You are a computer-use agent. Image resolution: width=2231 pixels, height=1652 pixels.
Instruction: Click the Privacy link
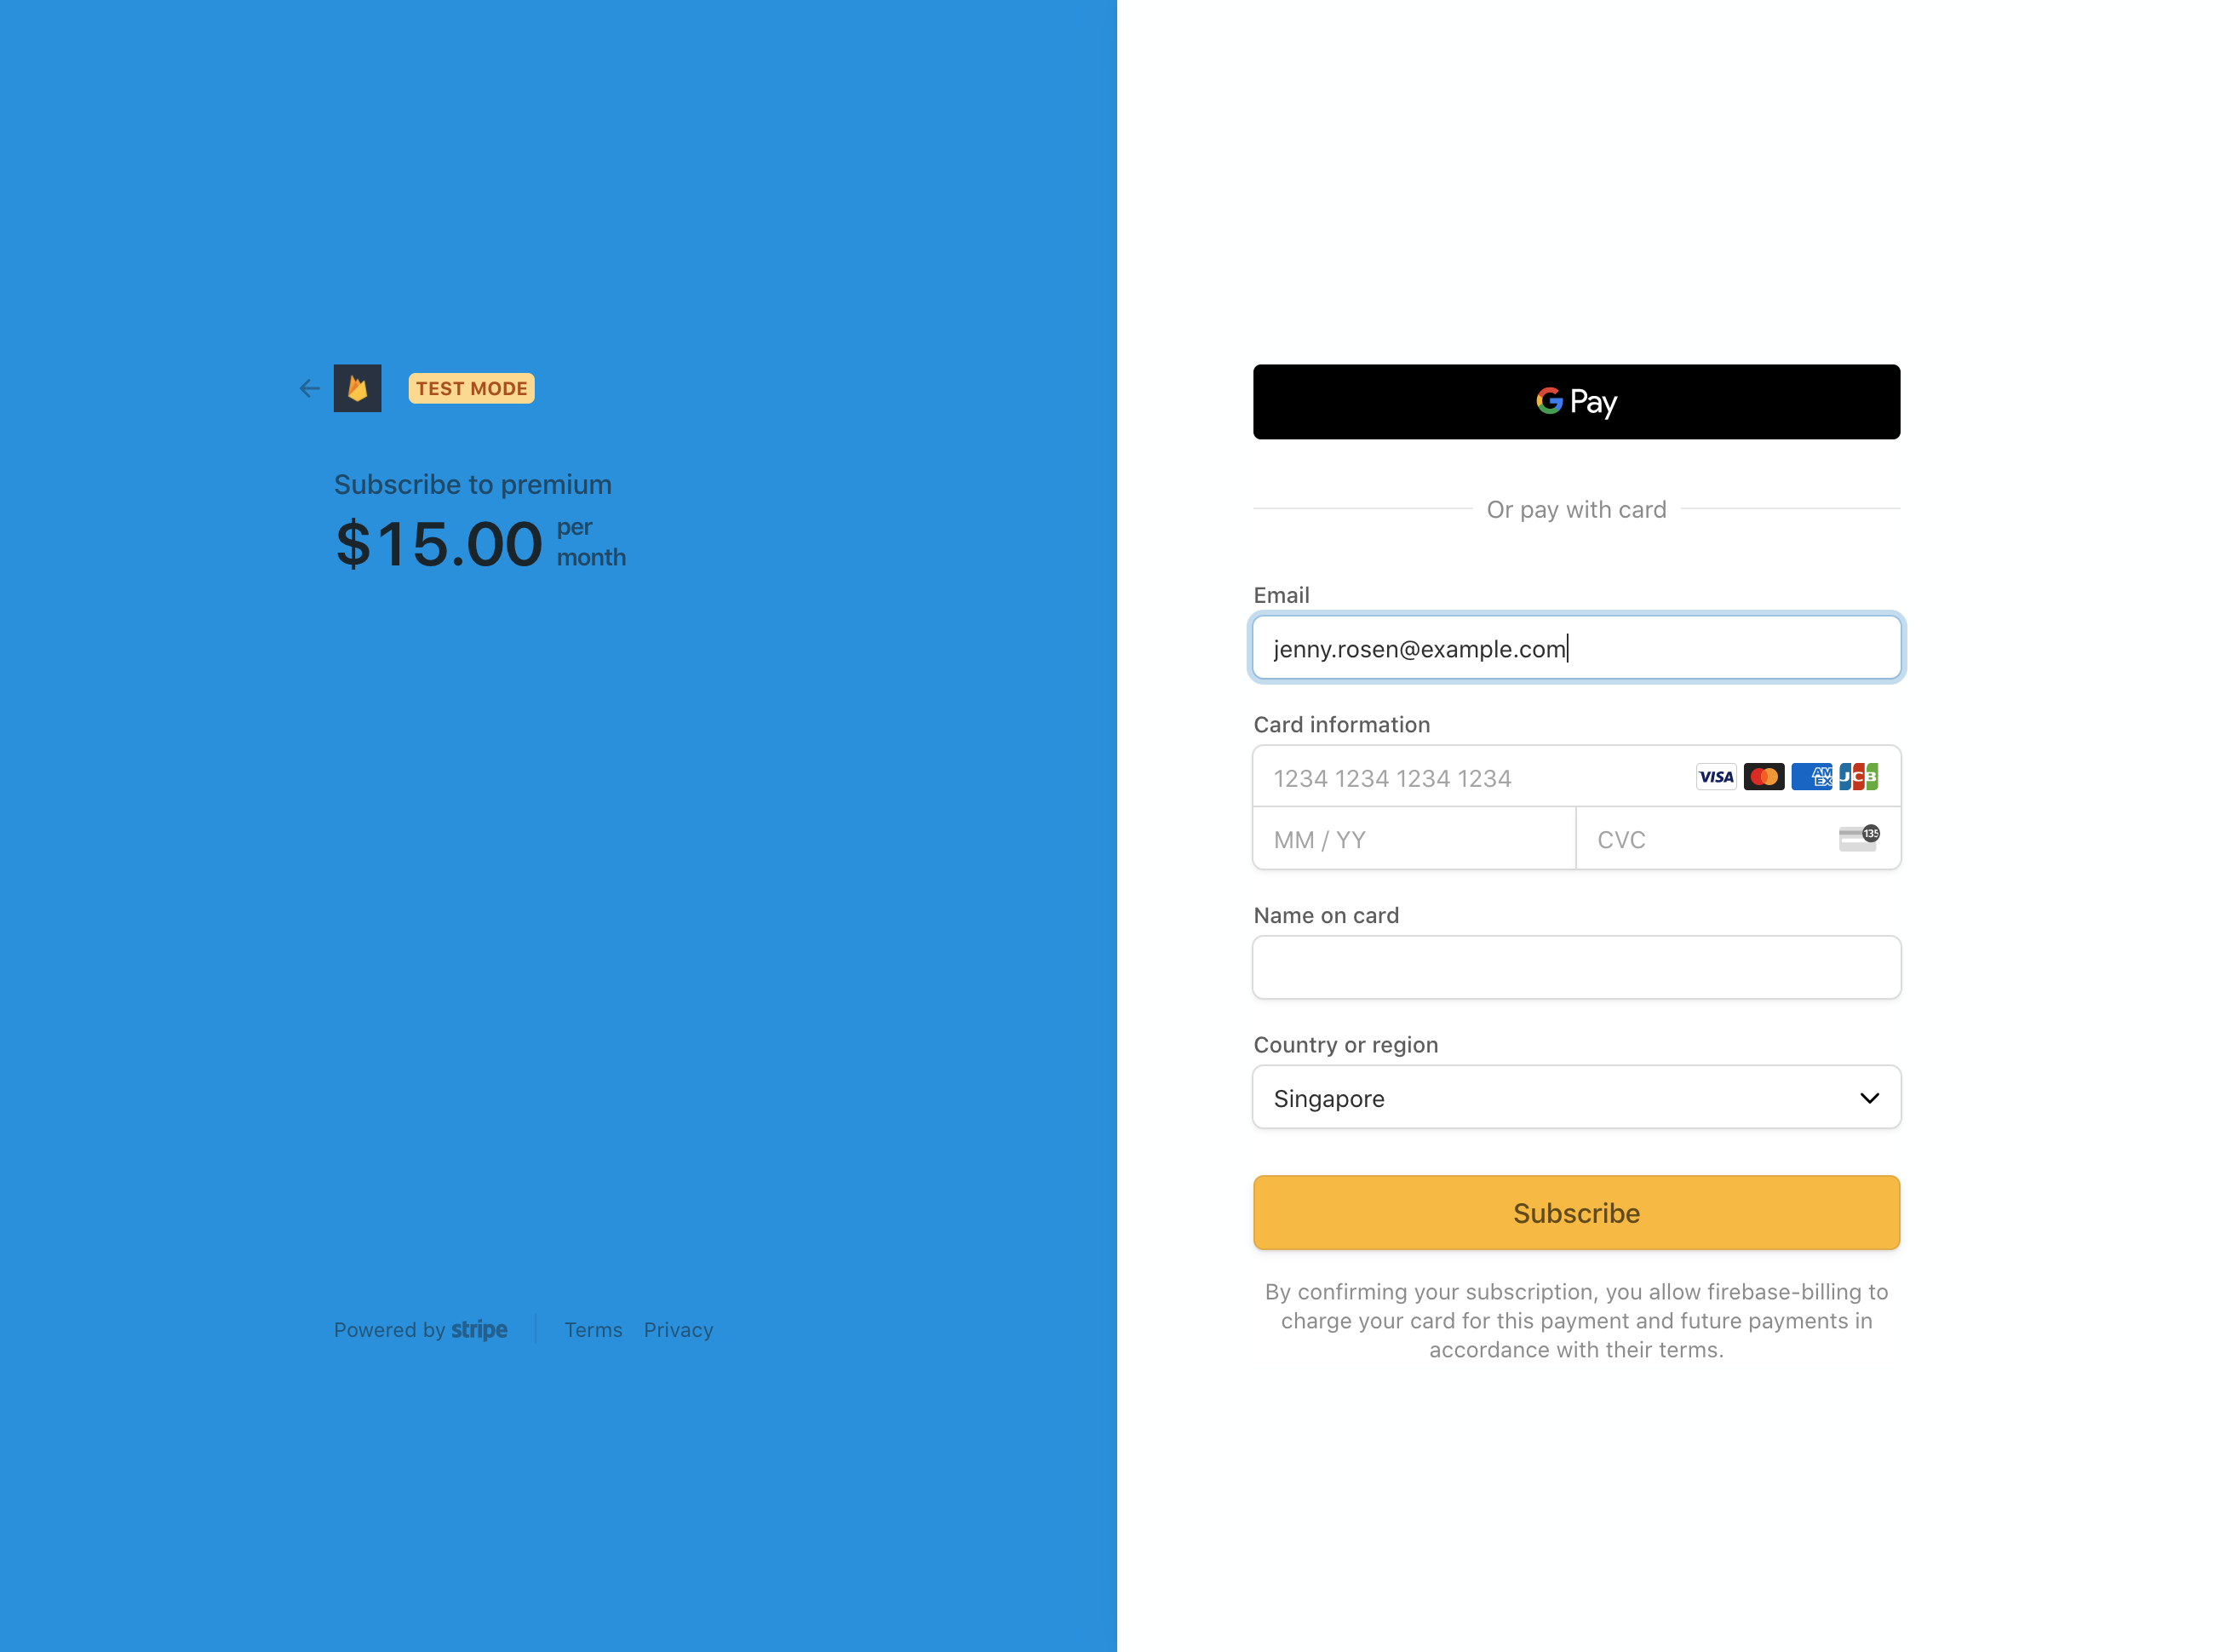[679, 1328]
